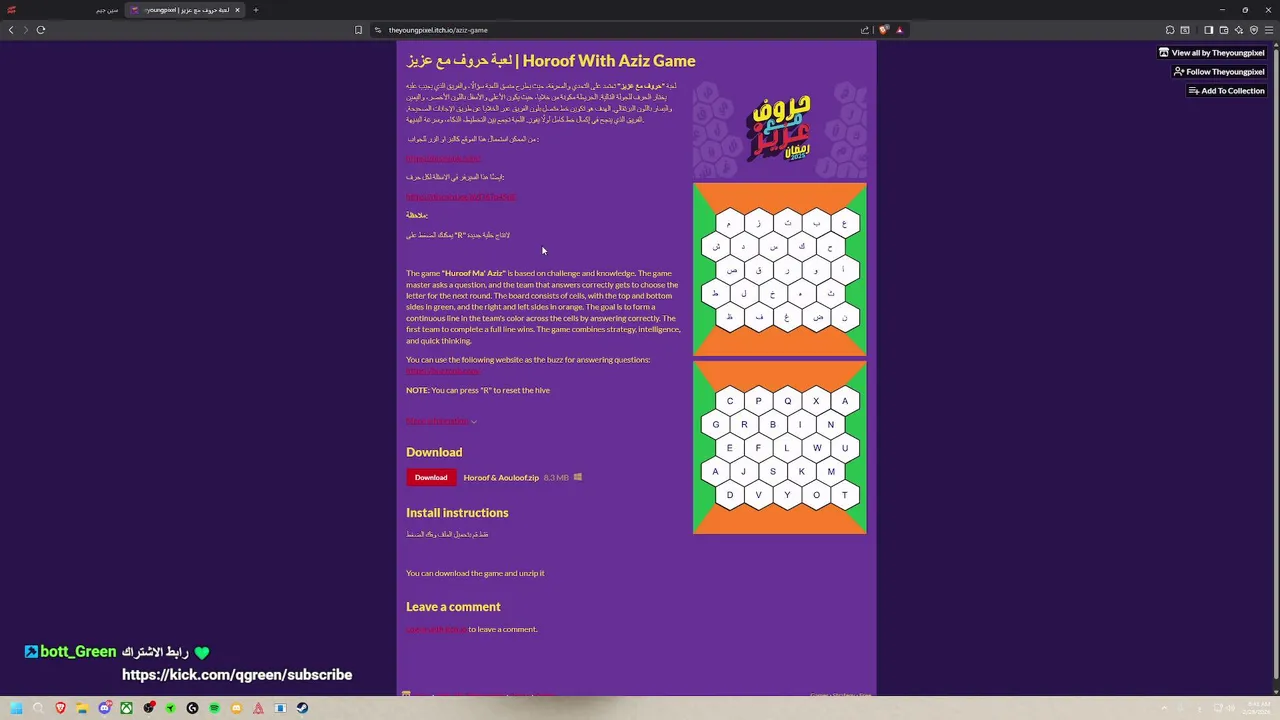Open Spotify from taskbar
1280x720 pixels.
(x=214, y=708)
